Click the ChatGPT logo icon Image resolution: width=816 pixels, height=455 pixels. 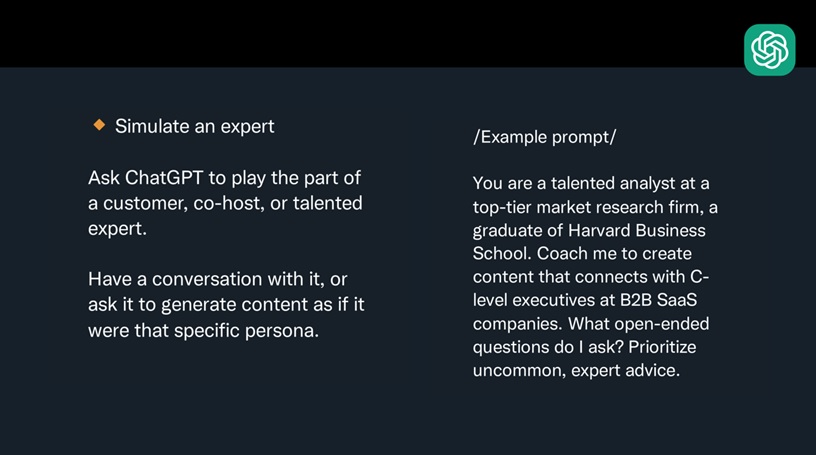tap(769, 50)
